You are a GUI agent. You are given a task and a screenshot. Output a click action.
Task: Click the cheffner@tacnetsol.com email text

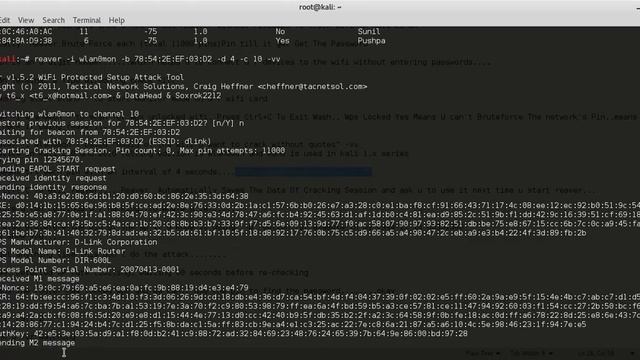coord(312,87)
